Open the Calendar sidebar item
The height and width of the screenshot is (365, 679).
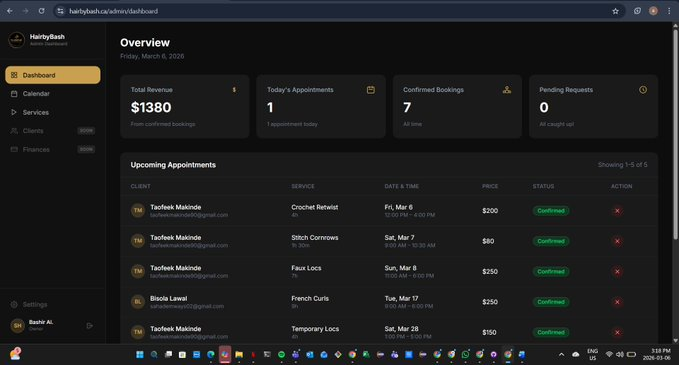[53, 94]
